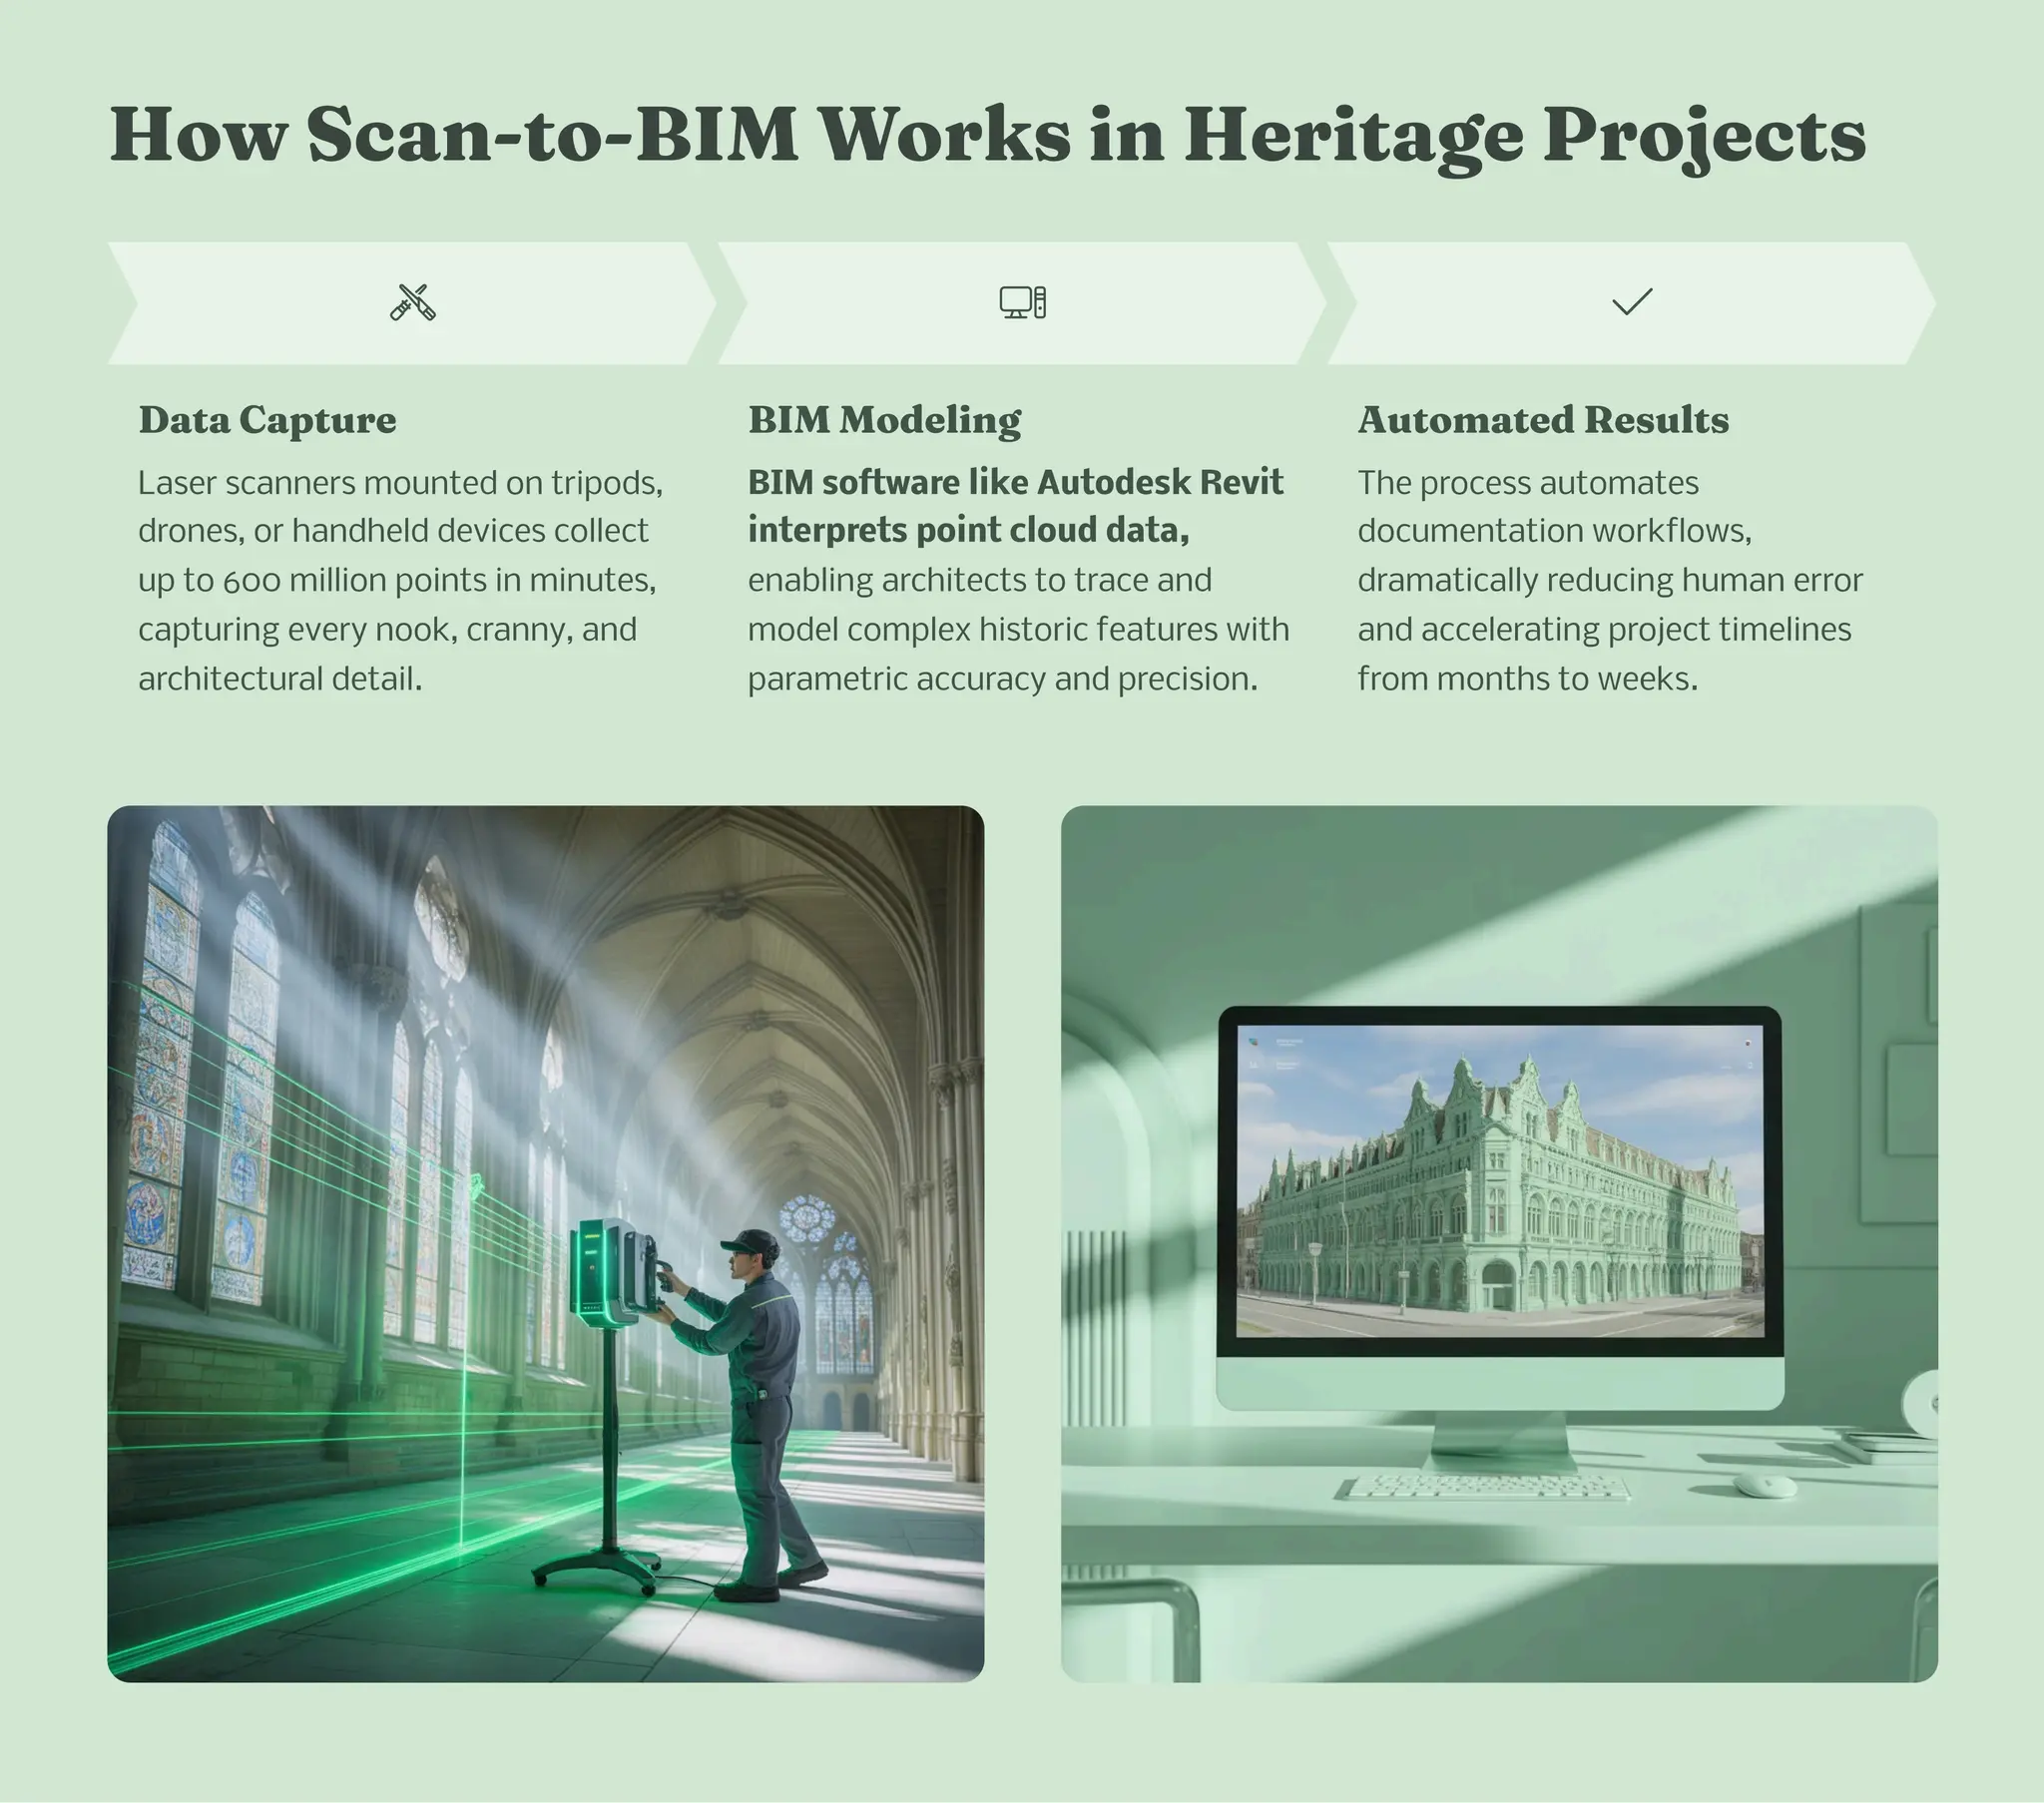
Task: Click the text "from months to weeks."
Action: pyautogui.click(x=1527, y=679)
